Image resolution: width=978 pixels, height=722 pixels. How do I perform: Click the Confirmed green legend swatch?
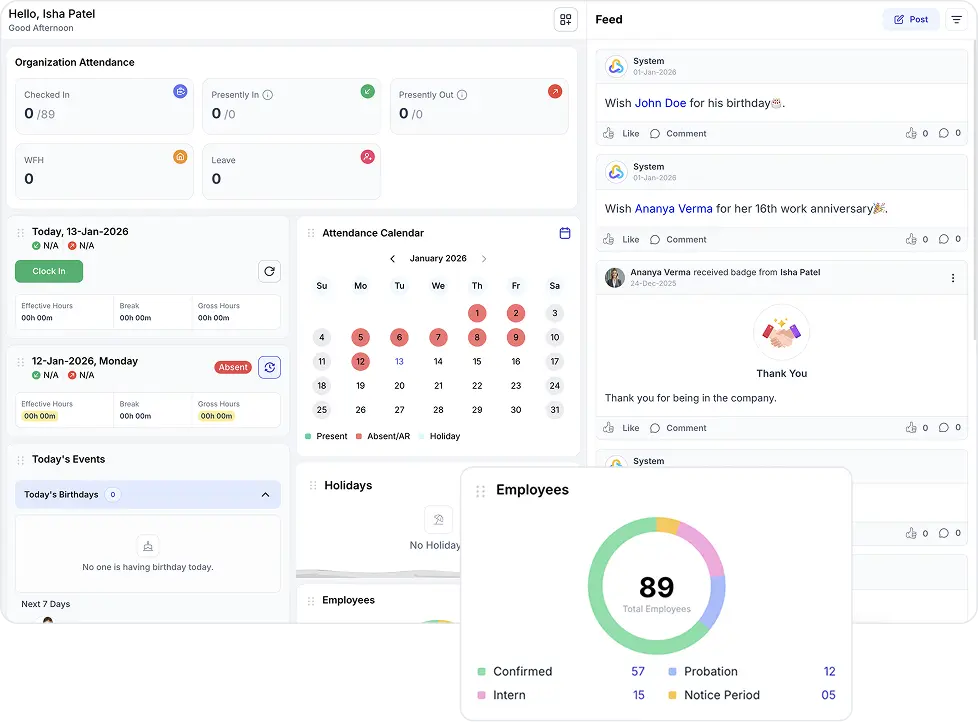482,672
